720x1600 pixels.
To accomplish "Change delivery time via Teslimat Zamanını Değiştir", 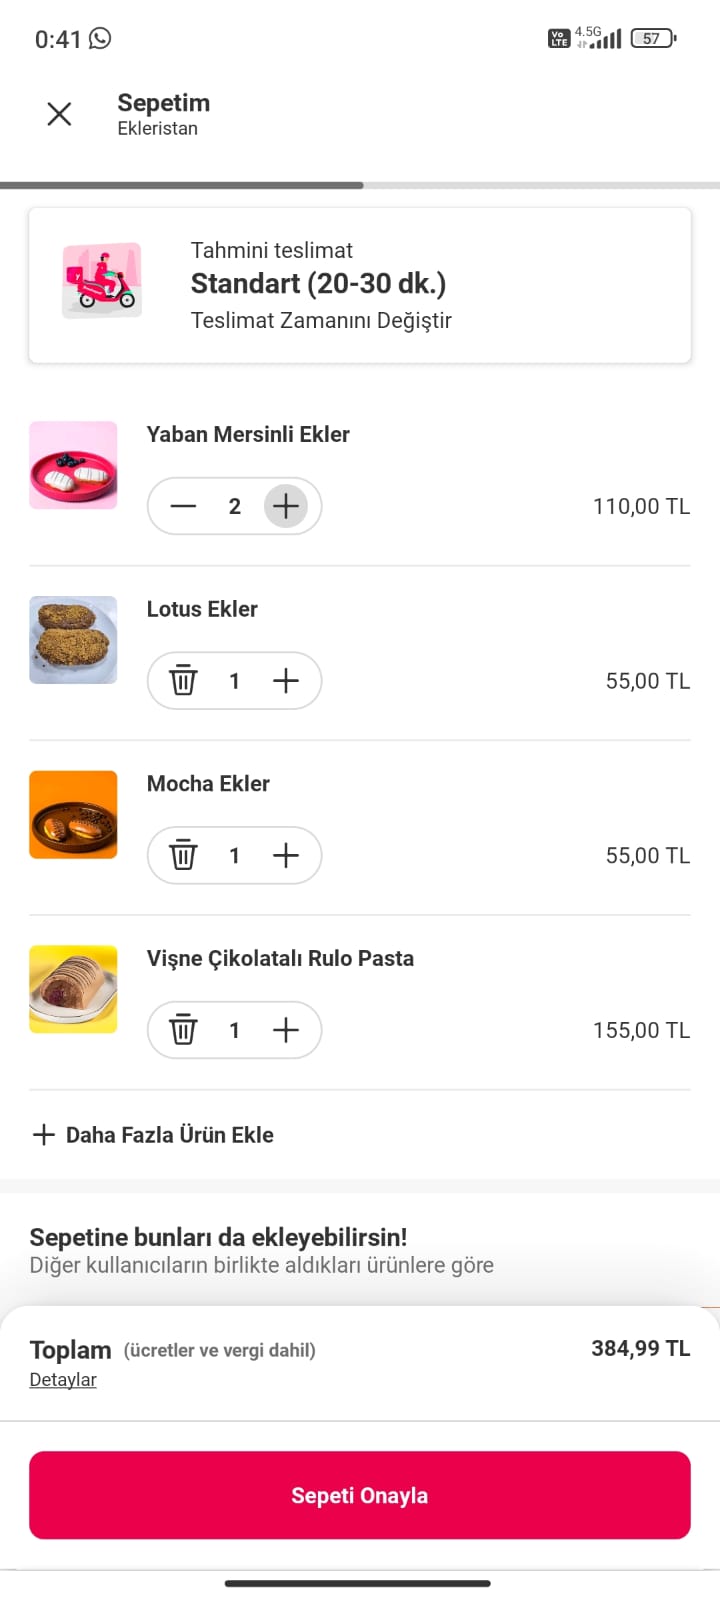I will (x=321, y=320).
